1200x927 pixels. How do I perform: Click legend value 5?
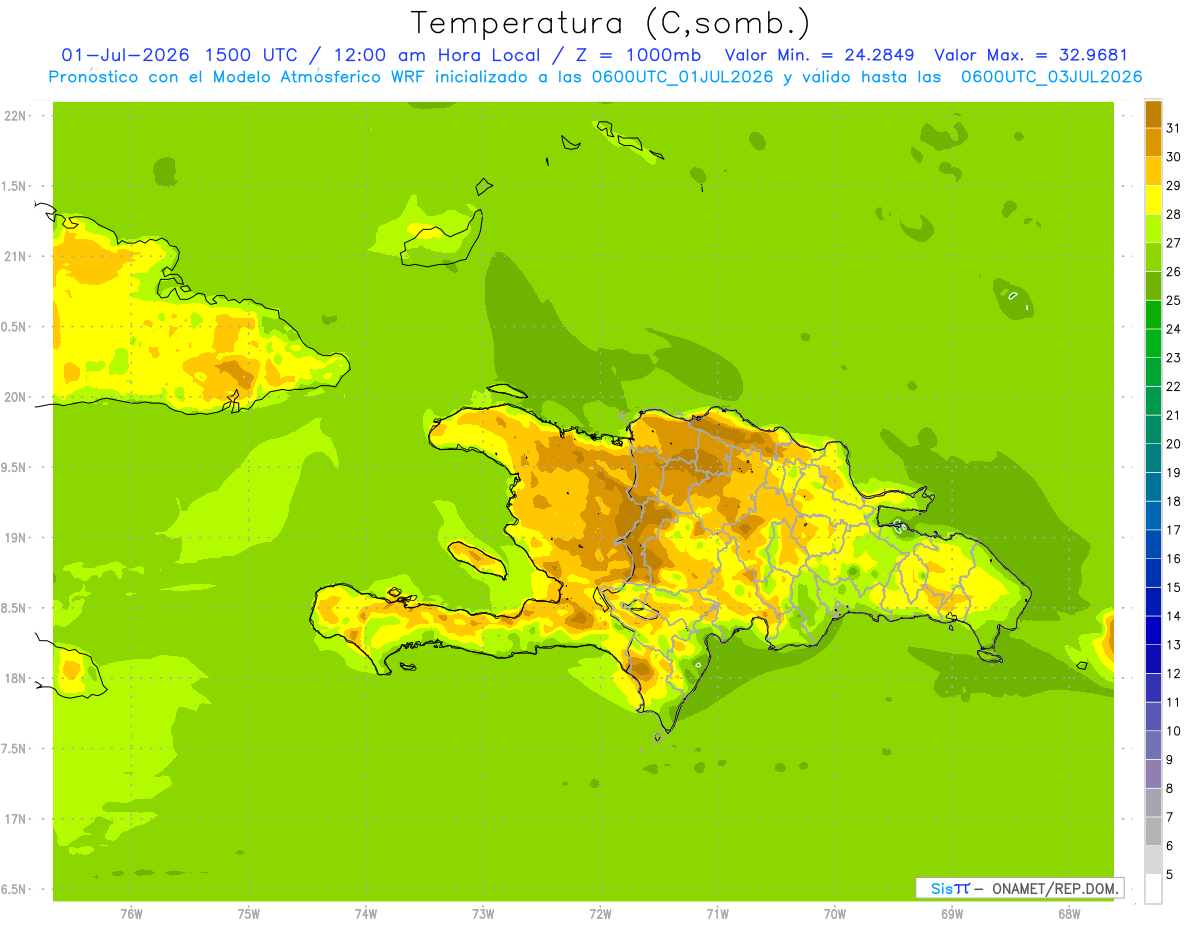click(x=1170, y=874)
